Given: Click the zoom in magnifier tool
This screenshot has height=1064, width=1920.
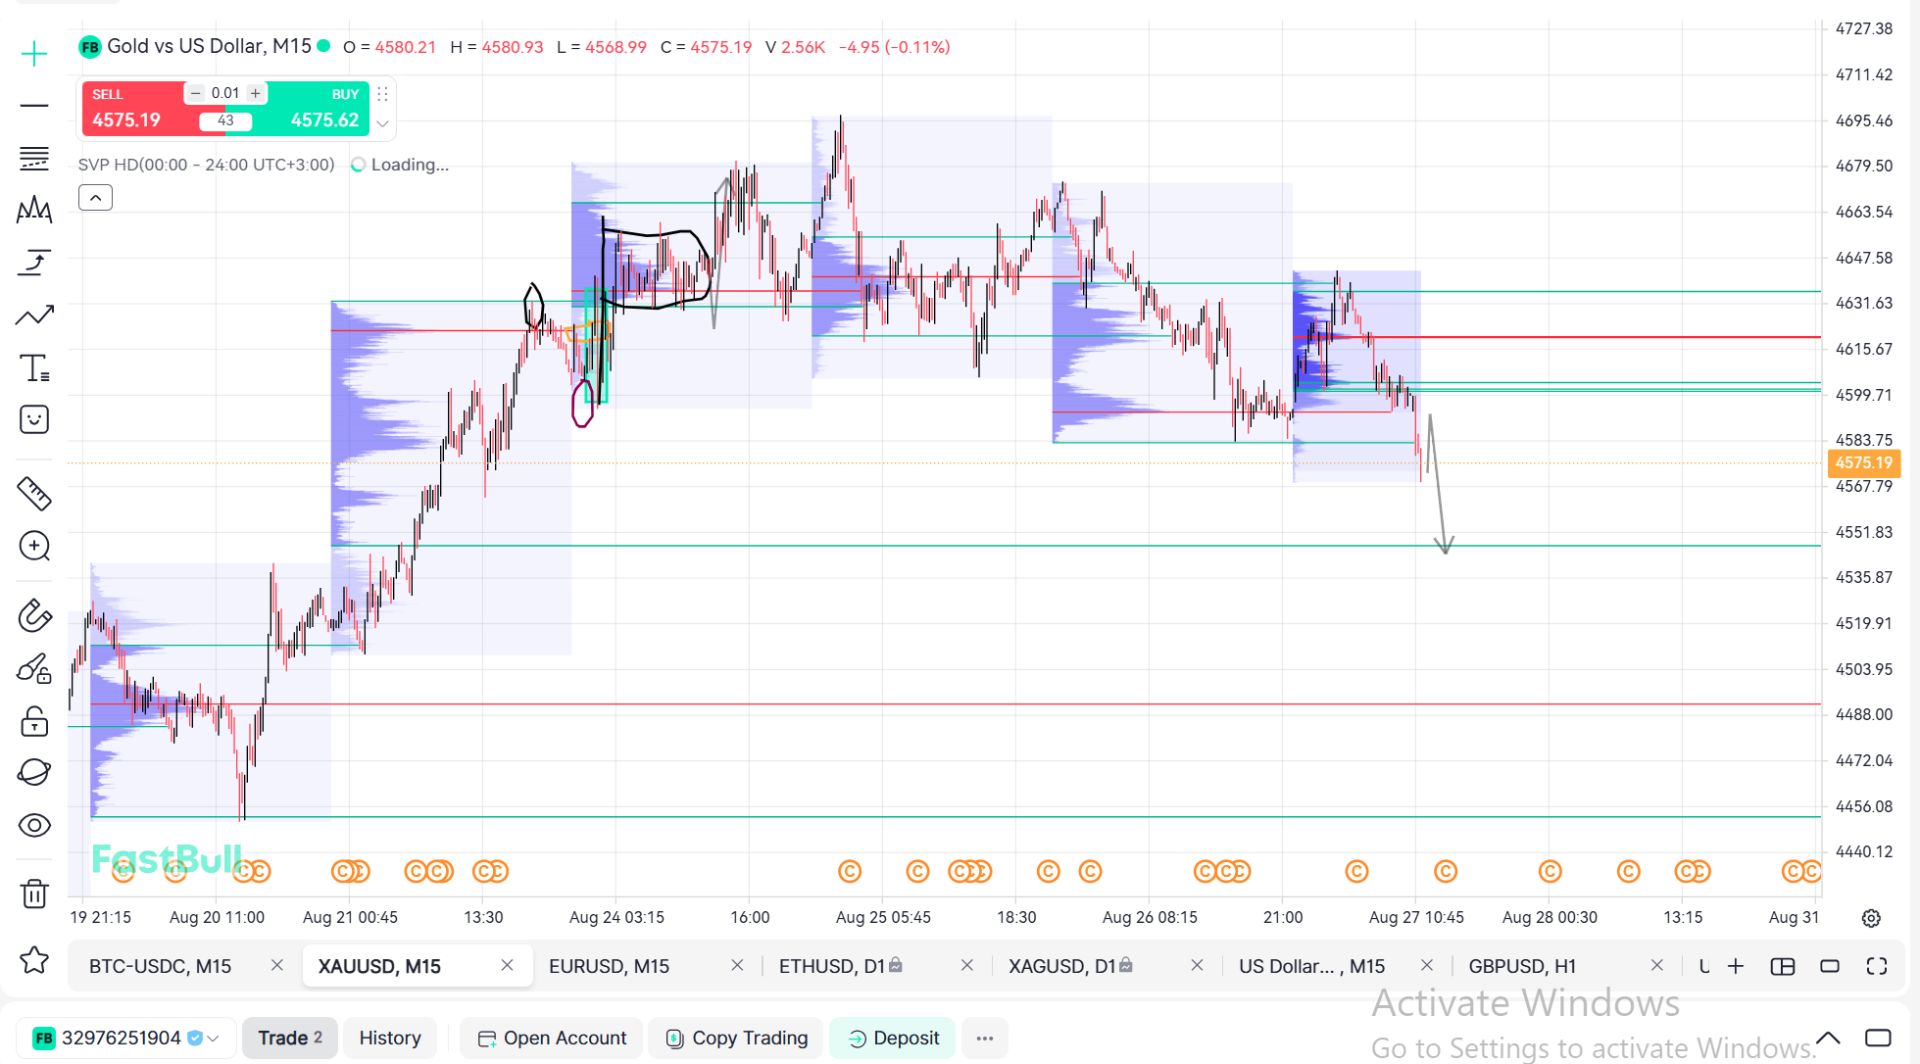Looking at the screenshot, I should tap(34, 546).
